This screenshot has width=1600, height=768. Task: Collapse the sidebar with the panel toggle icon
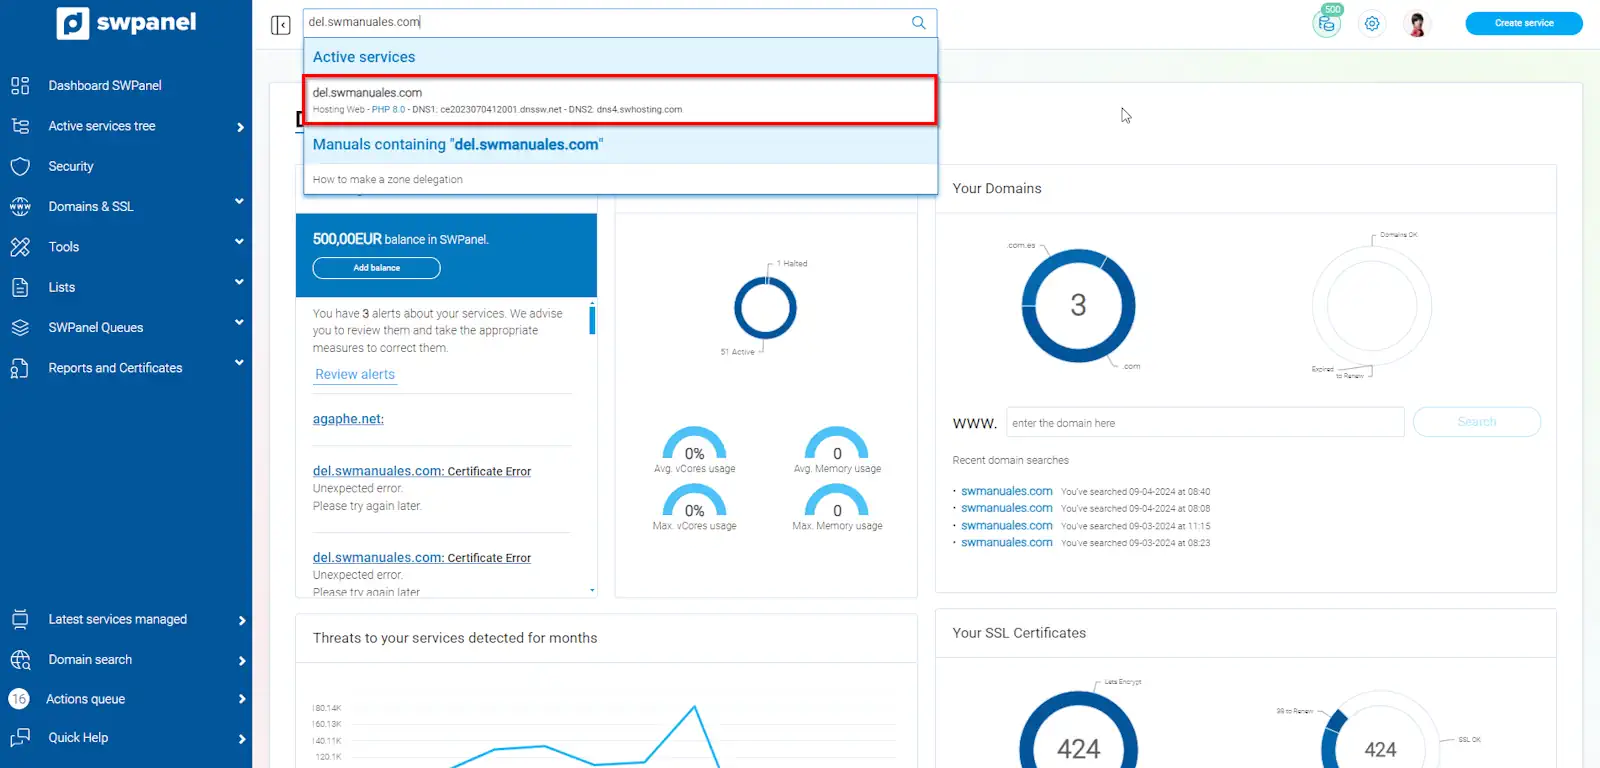[x=280, y=25]
